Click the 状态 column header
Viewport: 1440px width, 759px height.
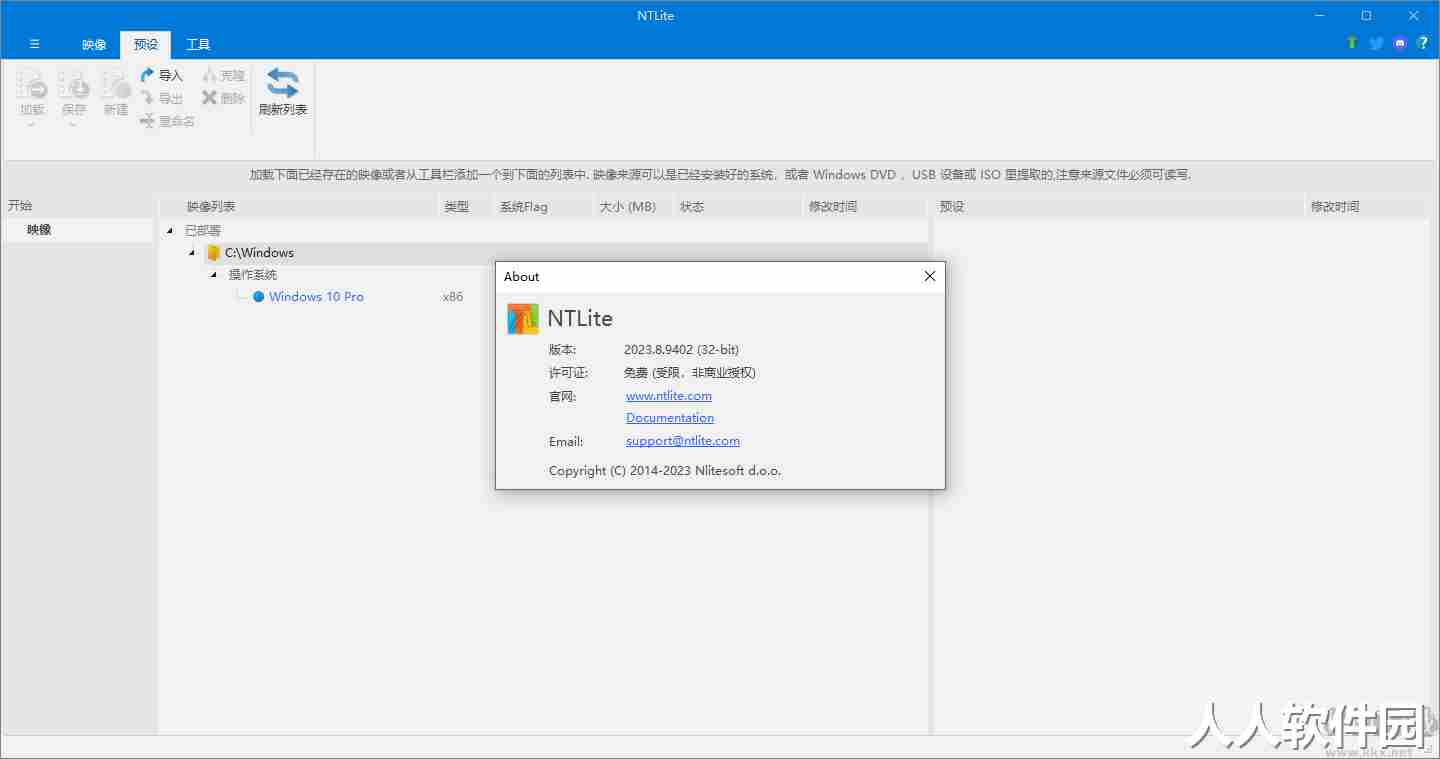(x=738, y=207)
